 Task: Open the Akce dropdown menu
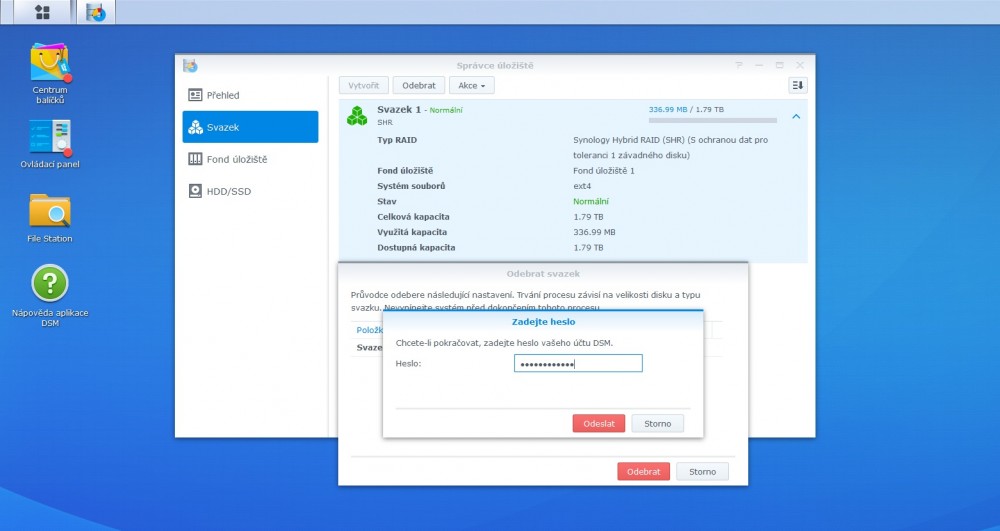click(x=471, y=86)
